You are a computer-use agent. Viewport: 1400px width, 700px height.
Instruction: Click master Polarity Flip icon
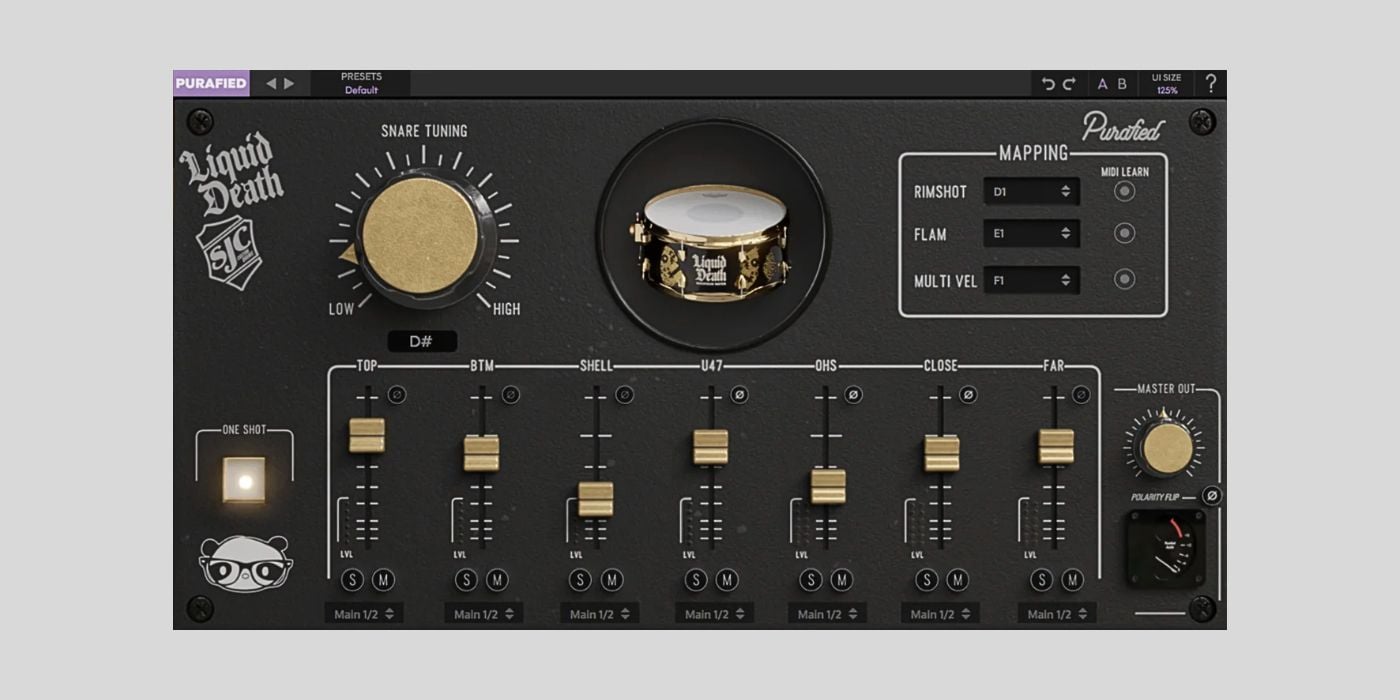click(1211, 495)
